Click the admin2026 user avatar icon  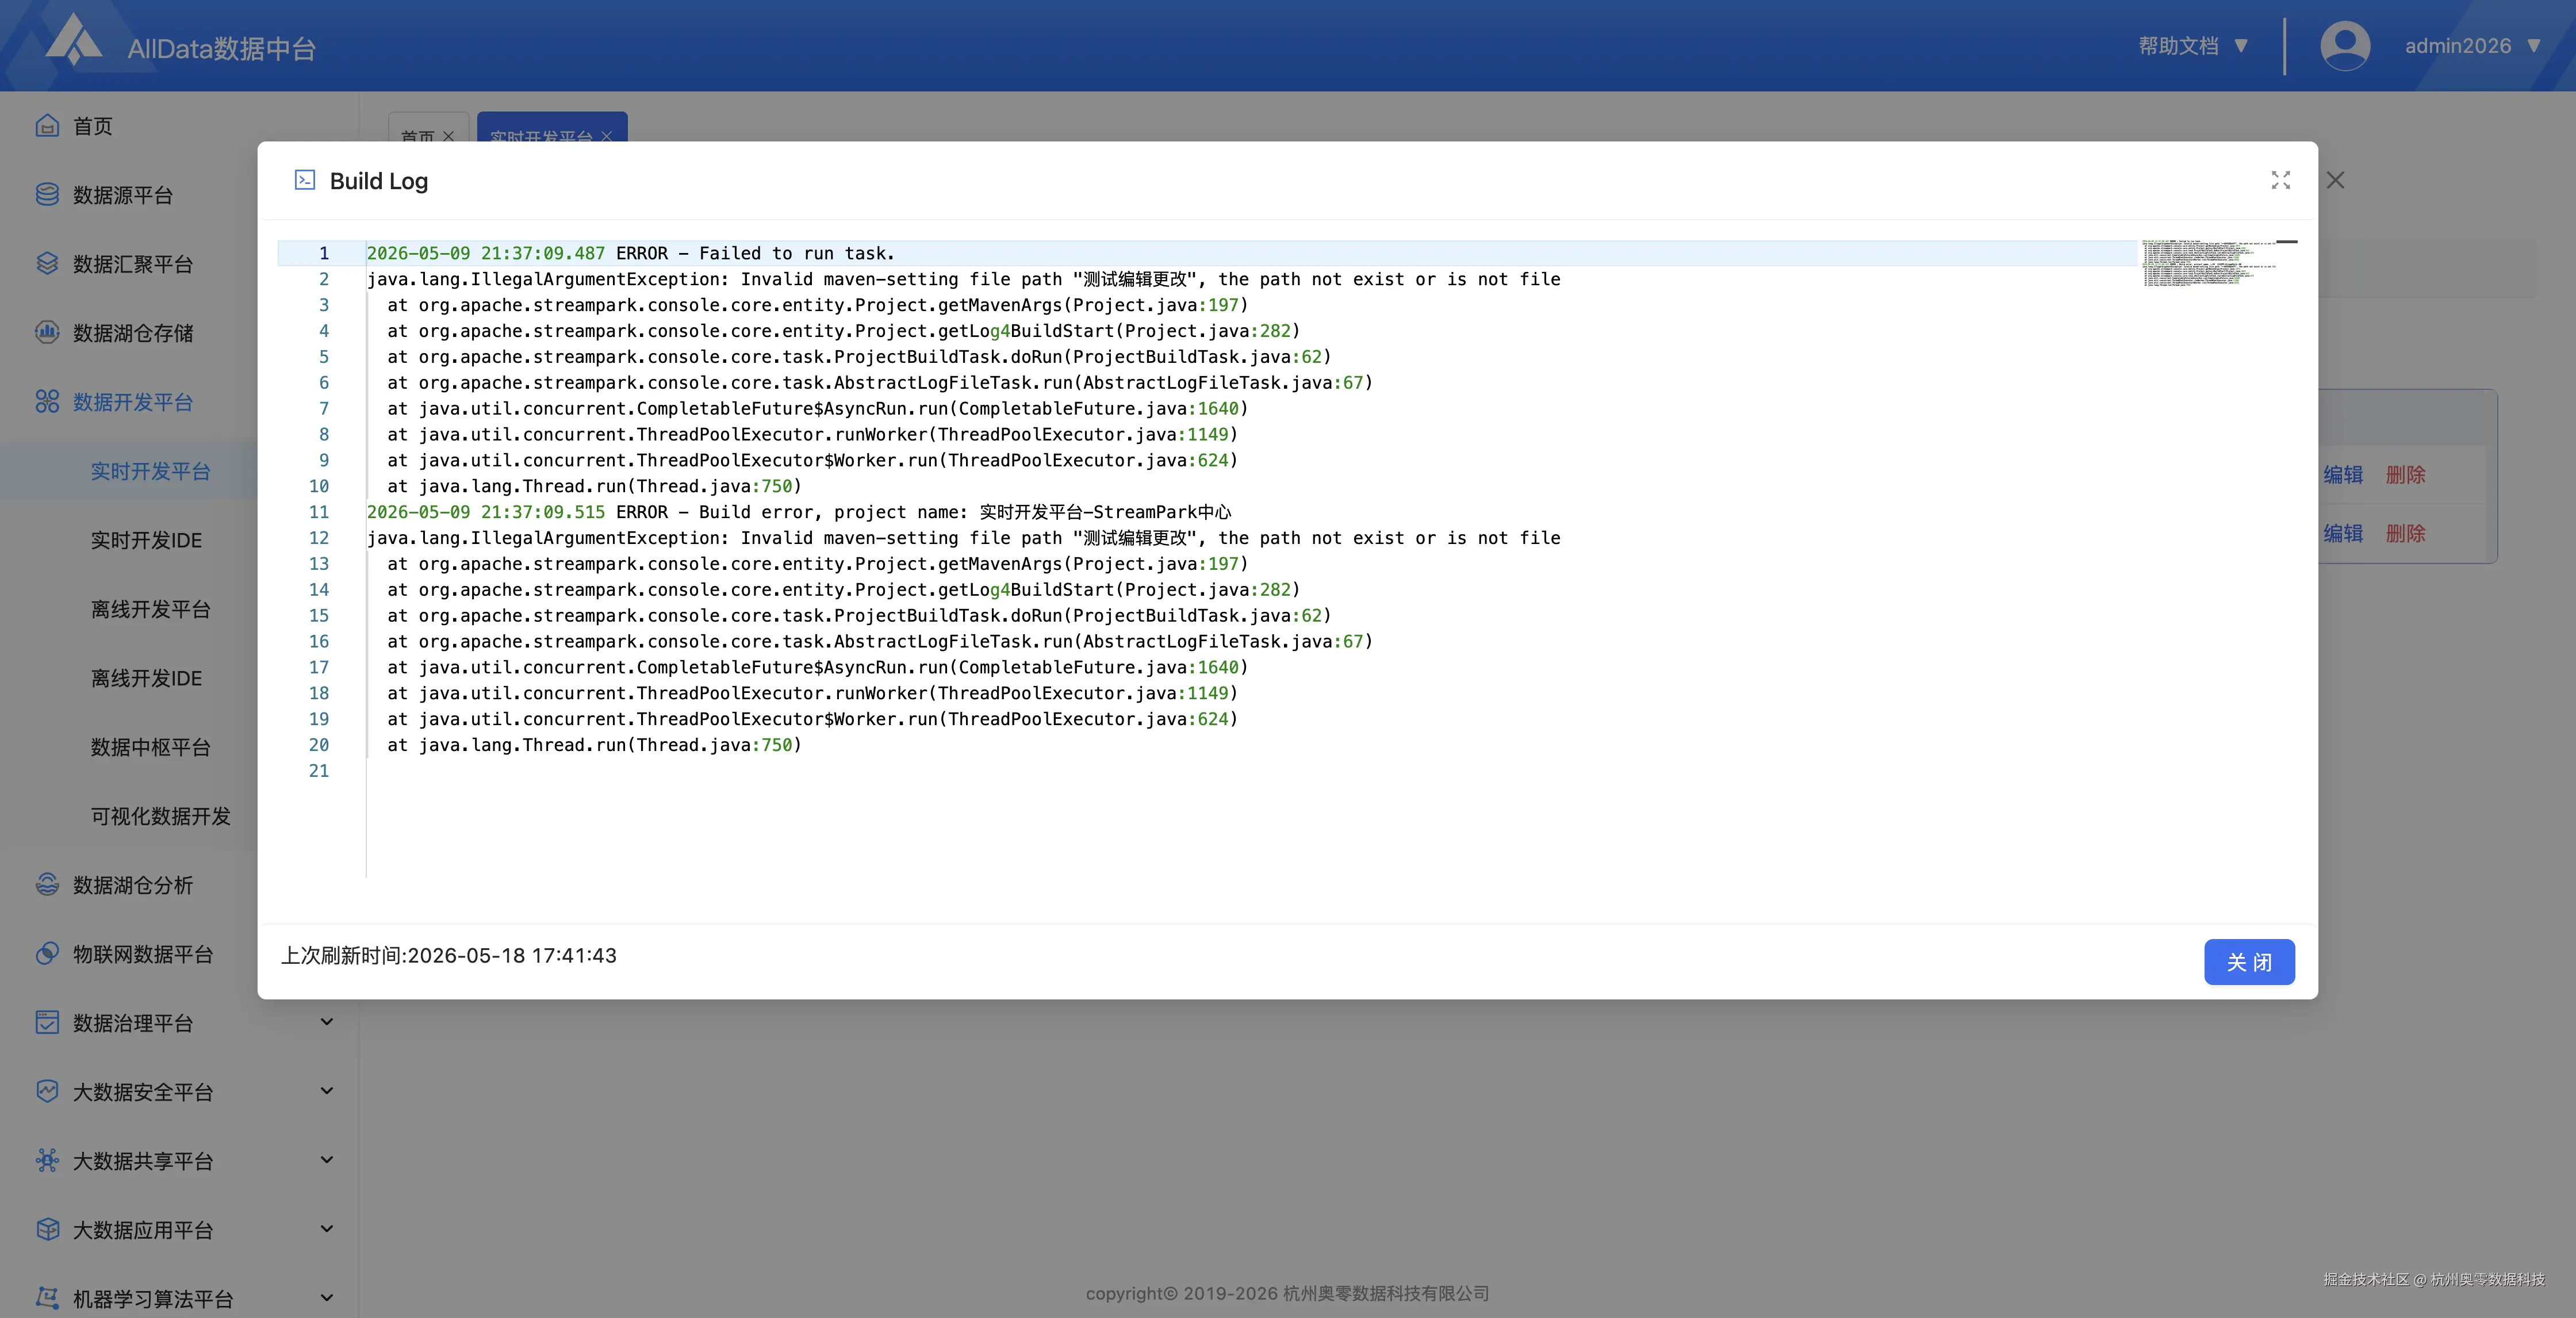(2344, 46)
